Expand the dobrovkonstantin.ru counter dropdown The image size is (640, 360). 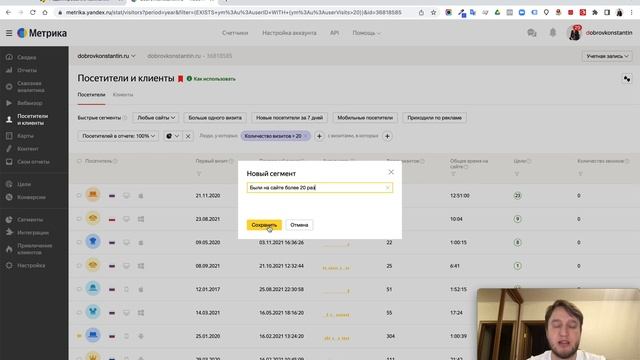(x=106, y=56)
